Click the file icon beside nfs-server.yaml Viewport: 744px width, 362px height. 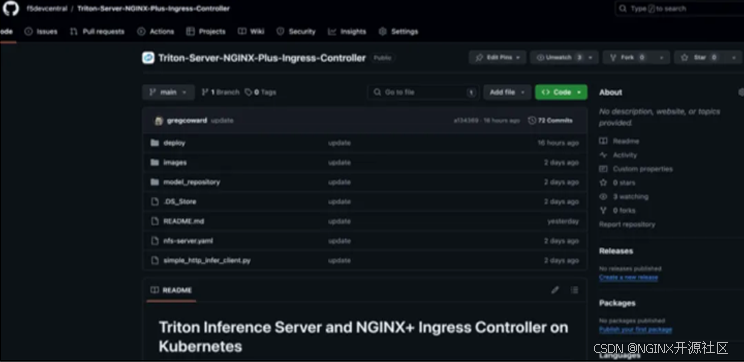click(x=154, y=241)
